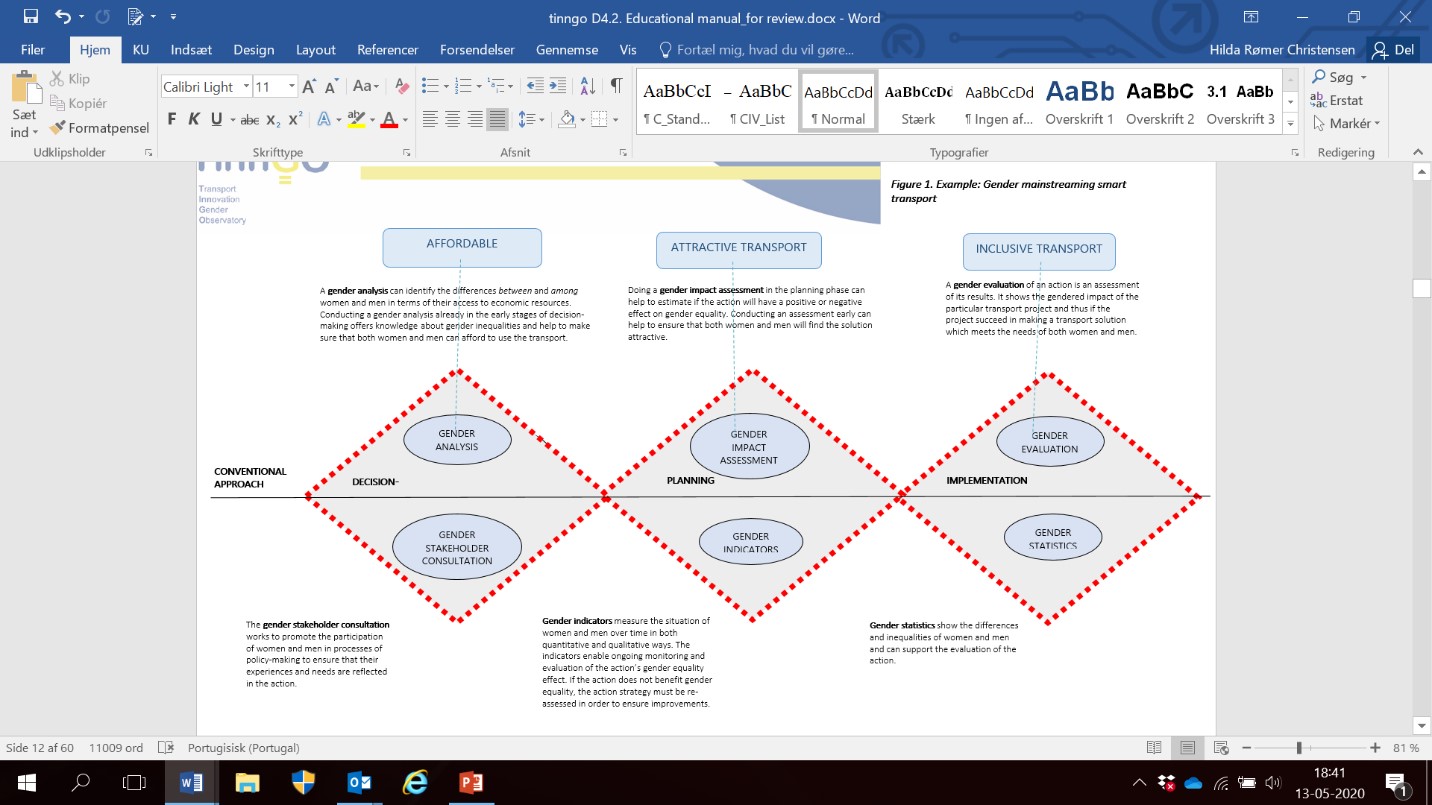Apply superscript formatting

click(x=295, y=120)
